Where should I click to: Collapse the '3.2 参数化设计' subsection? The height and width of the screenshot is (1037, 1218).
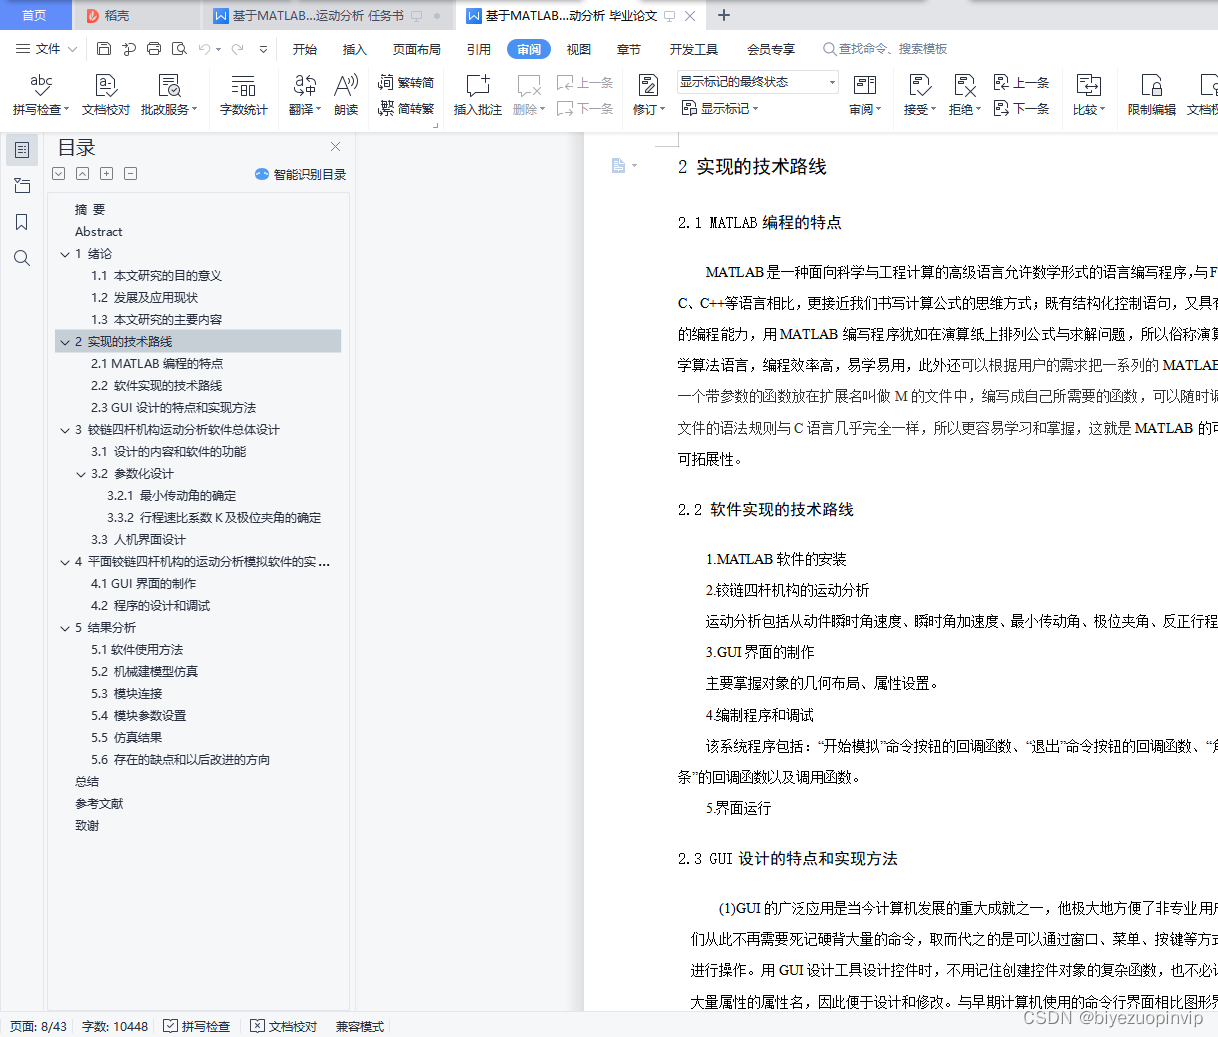tap(81, 474)
